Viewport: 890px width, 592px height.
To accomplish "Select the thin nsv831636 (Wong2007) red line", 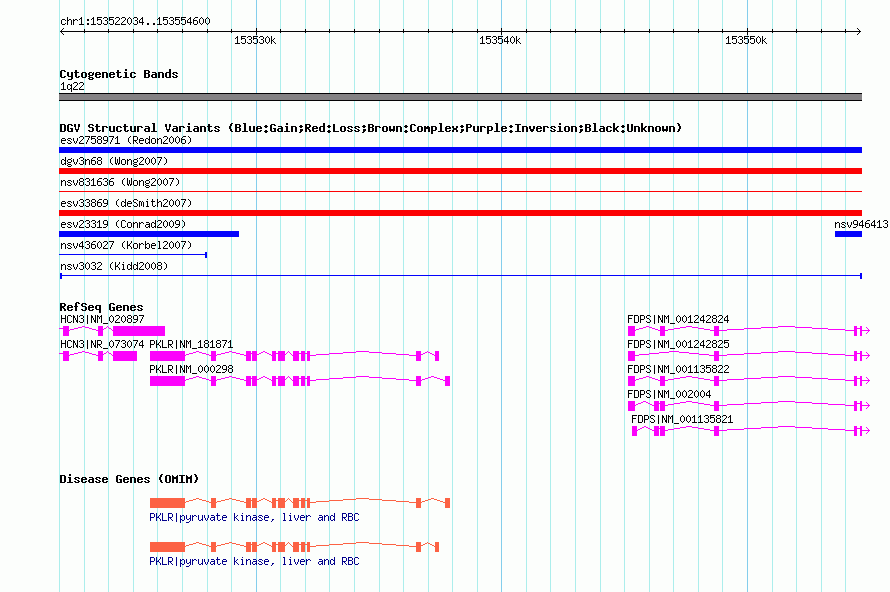I will pos(460,192).
